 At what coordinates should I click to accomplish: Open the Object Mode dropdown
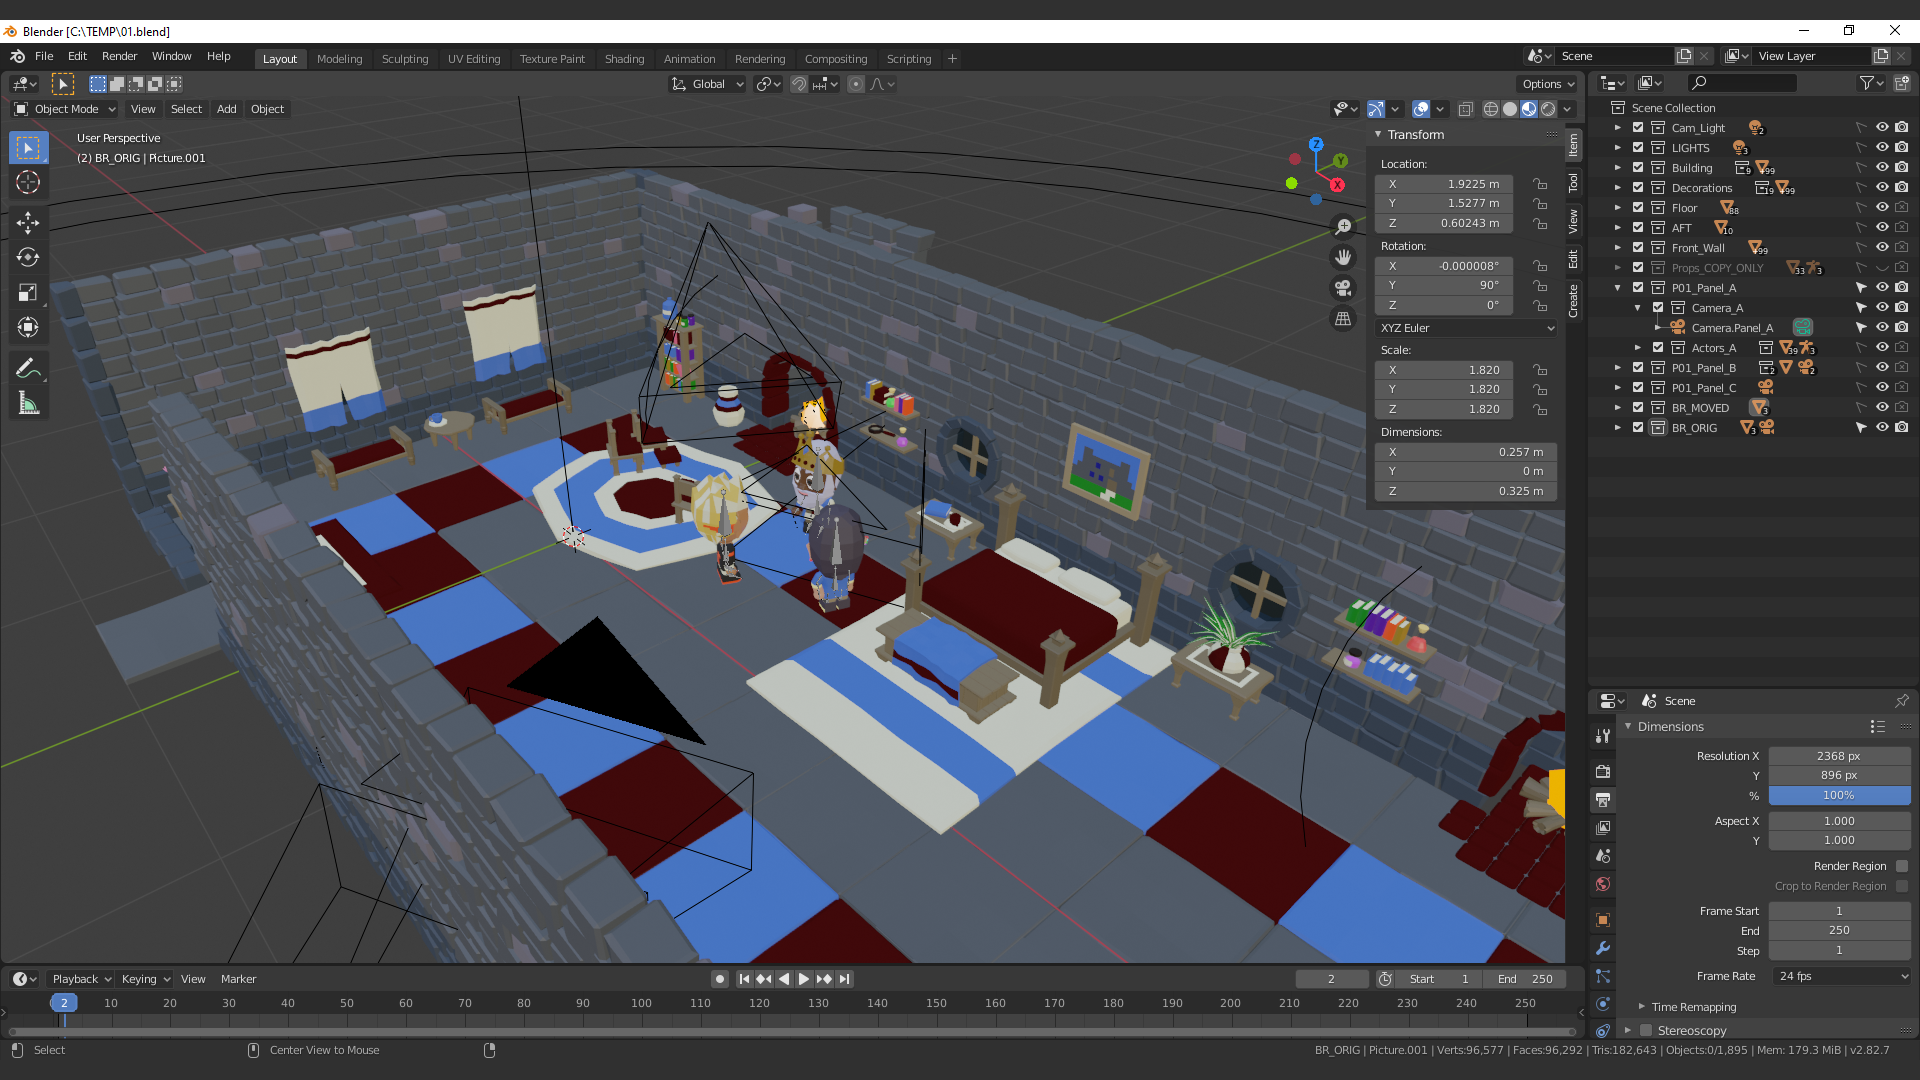click(66, 109)
